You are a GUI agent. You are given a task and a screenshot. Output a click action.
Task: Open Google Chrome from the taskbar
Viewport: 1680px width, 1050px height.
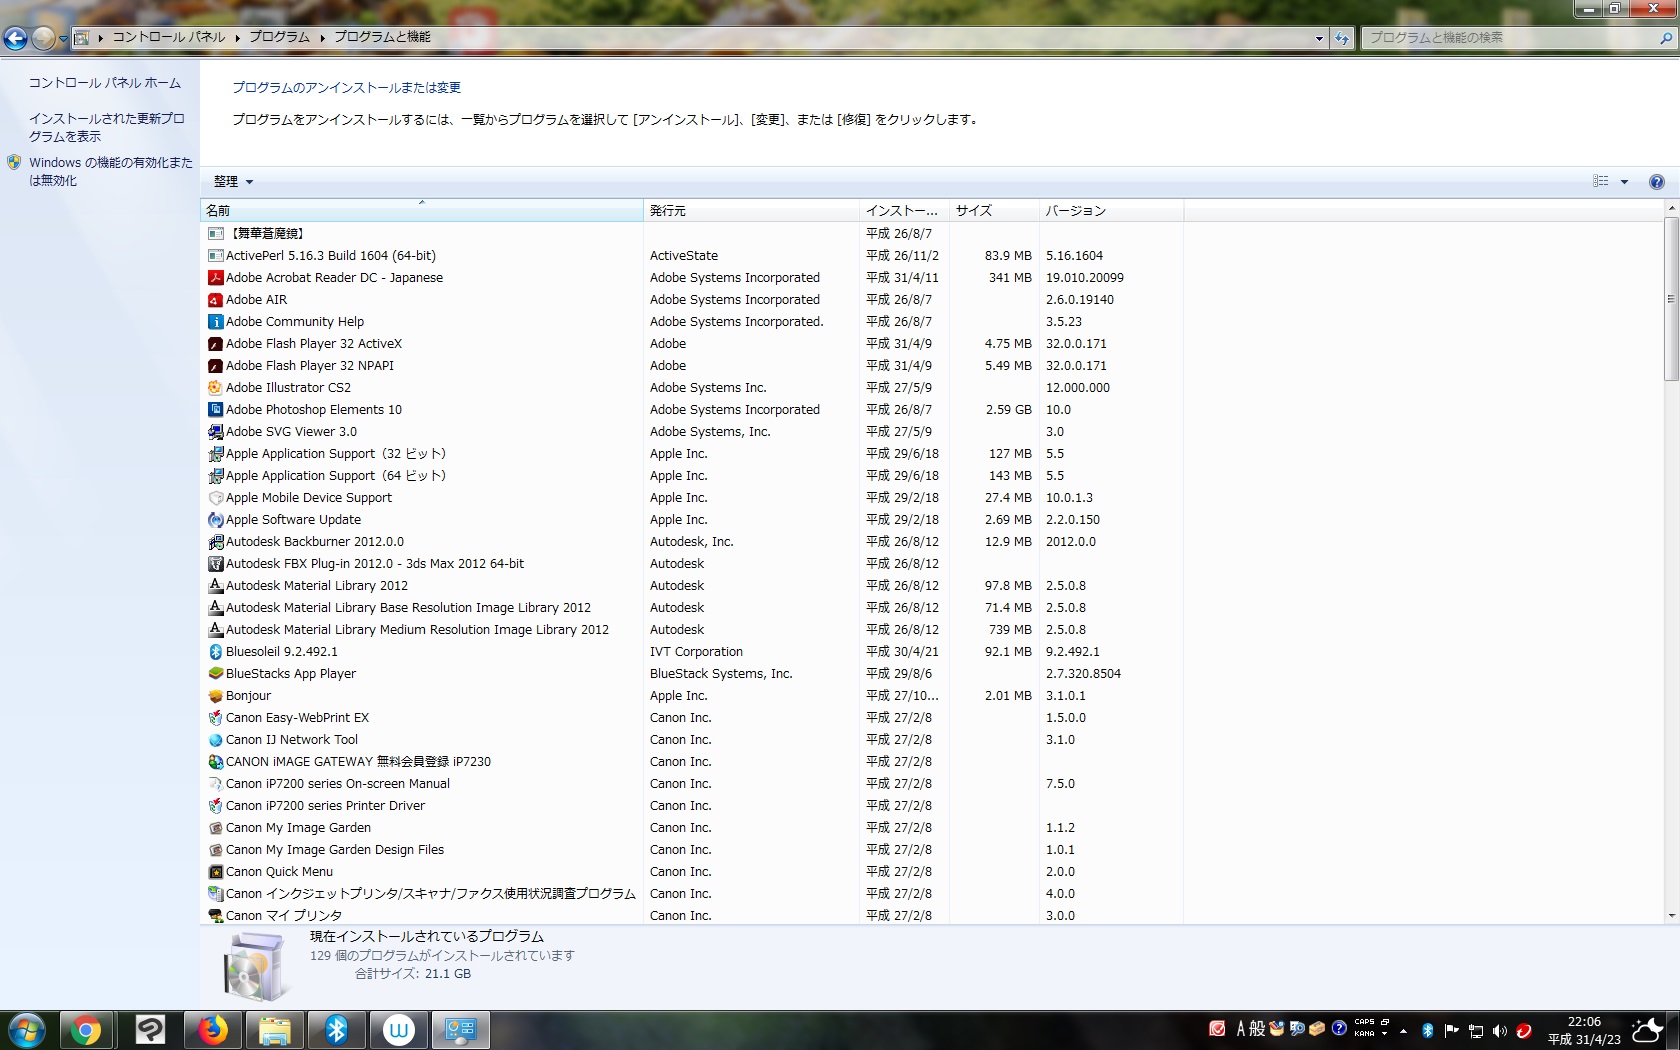pos(86,1030)
